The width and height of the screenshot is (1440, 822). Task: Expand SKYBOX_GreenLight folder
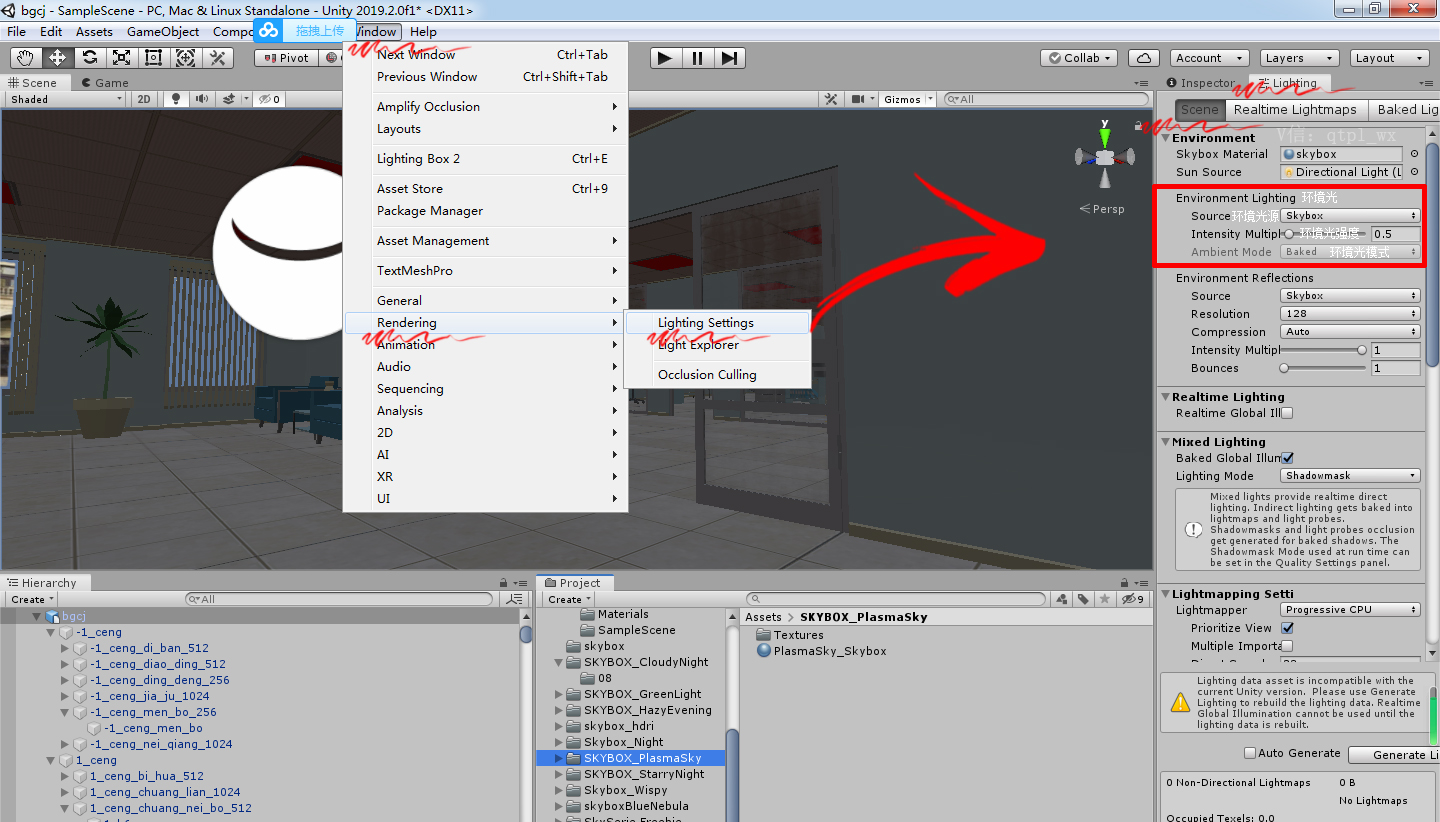[560, 694]
